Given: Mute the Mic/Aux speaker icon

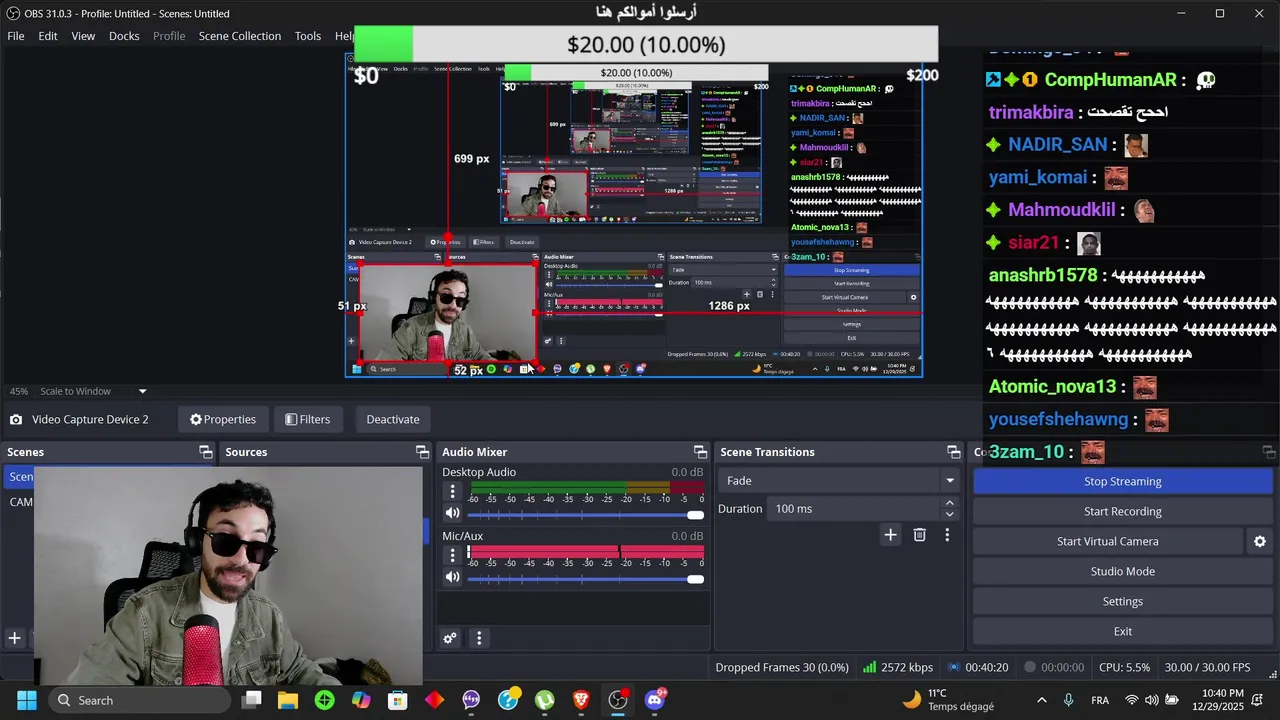Looking at the screenshot, I should [452, 577].
